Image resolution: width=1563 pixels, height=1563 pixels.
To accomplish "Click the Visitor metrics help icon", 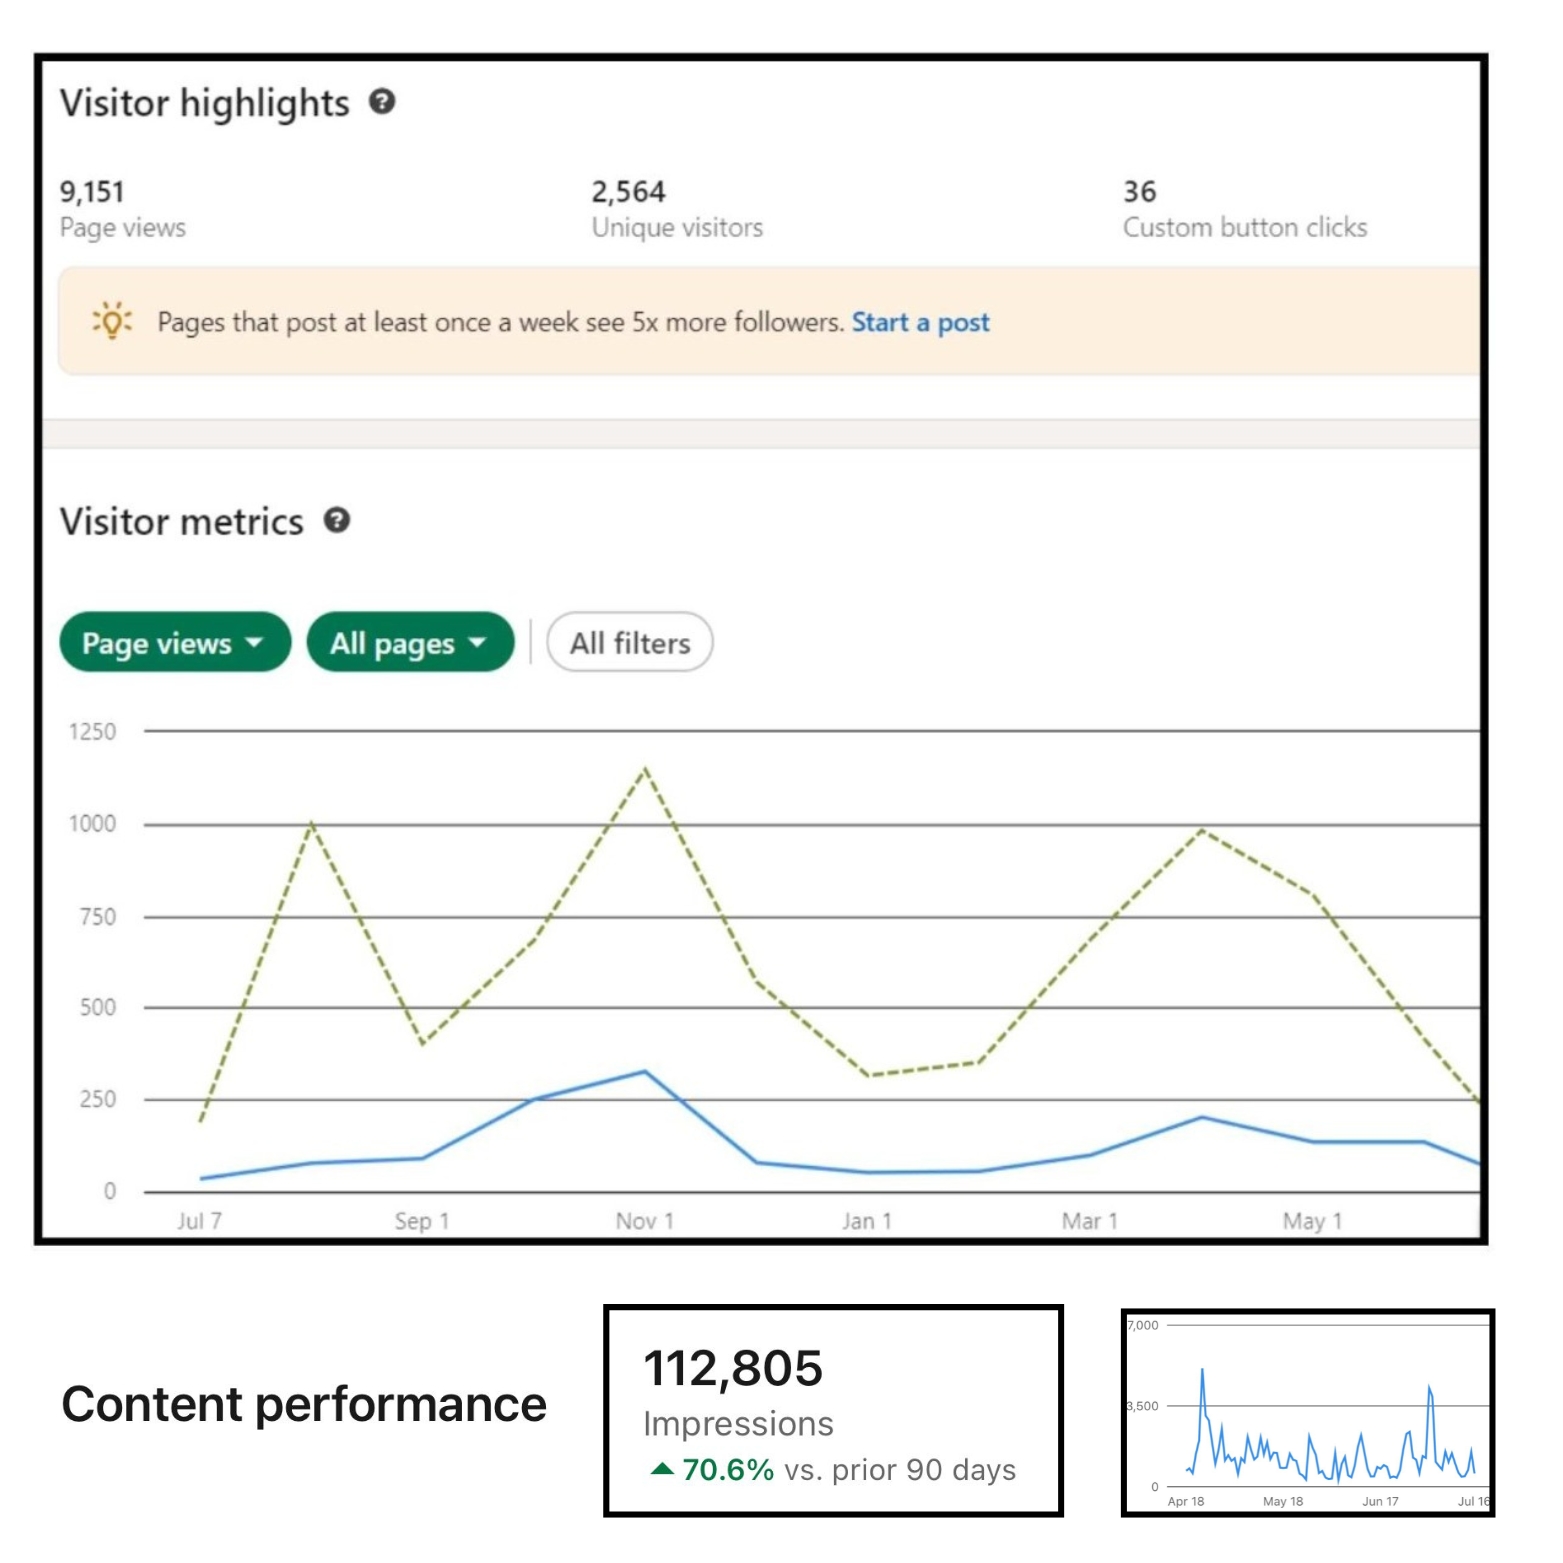I will (337, 521).
